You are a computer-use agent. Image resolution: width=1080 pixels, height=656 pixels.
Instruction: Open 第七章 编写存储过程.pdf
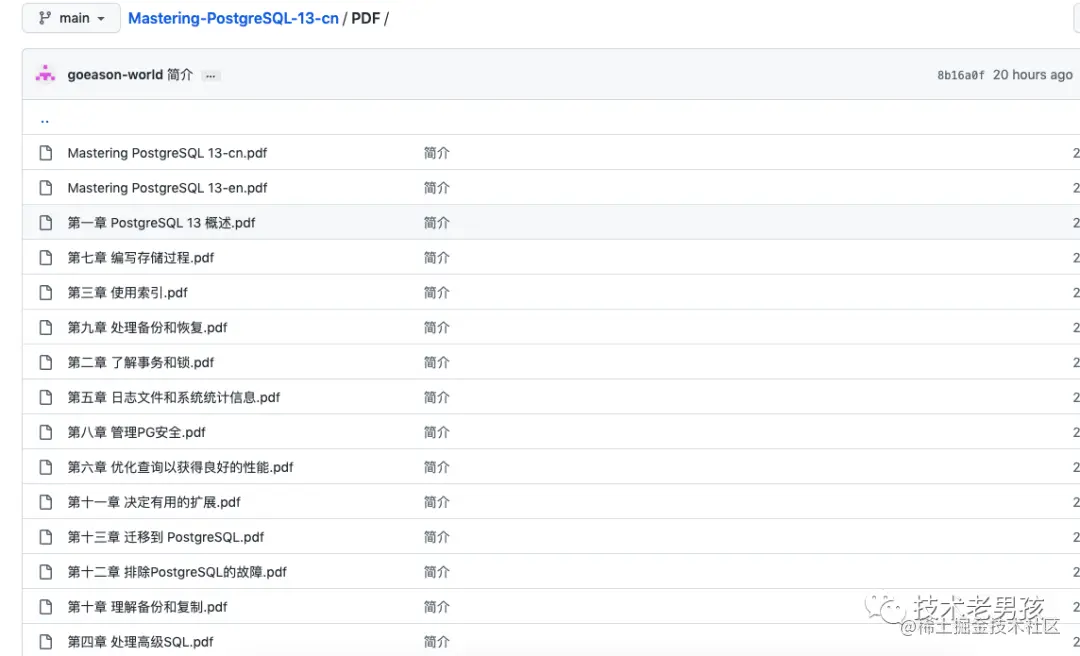141,258
